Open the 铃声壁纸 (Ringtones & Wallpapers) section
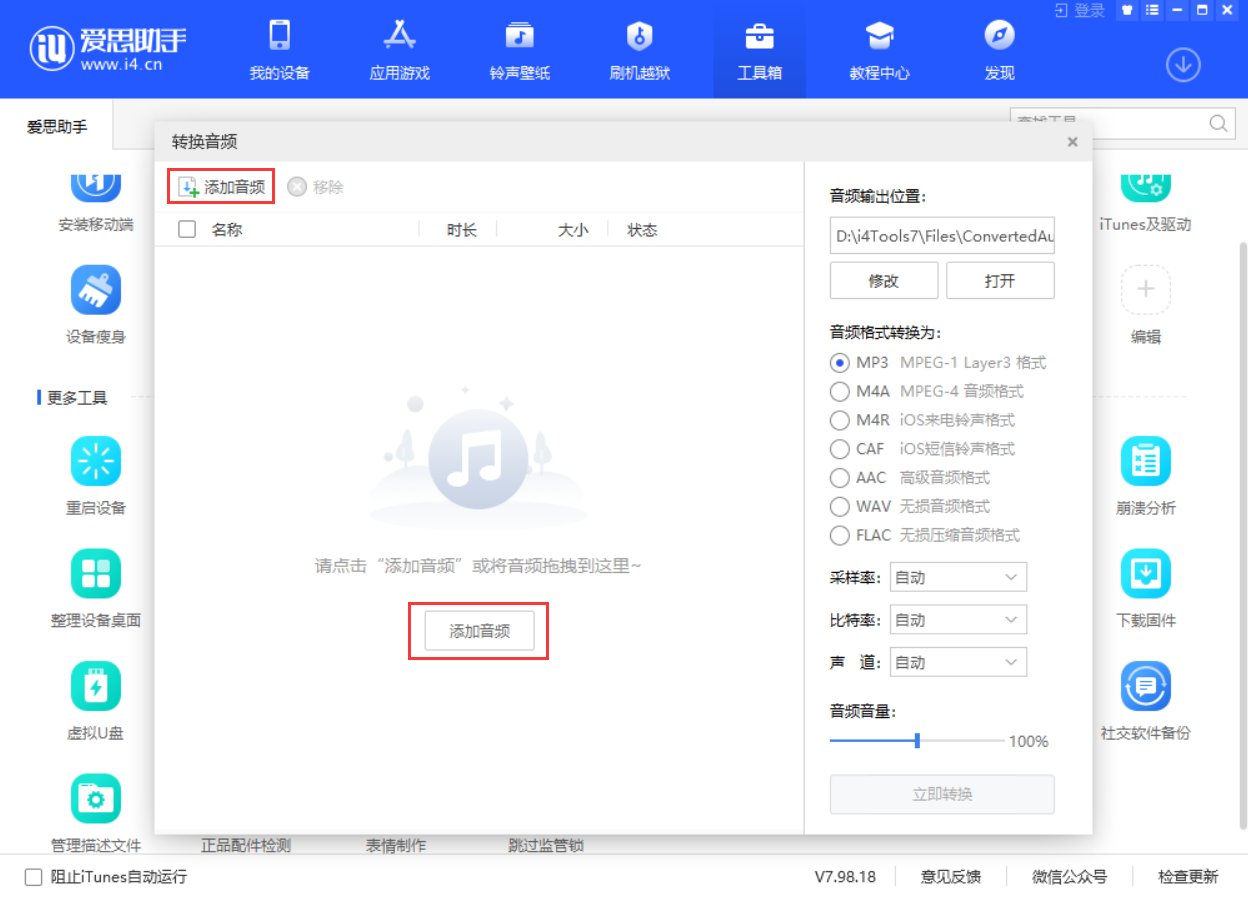1248x898 pixels. tap(519, 48)
